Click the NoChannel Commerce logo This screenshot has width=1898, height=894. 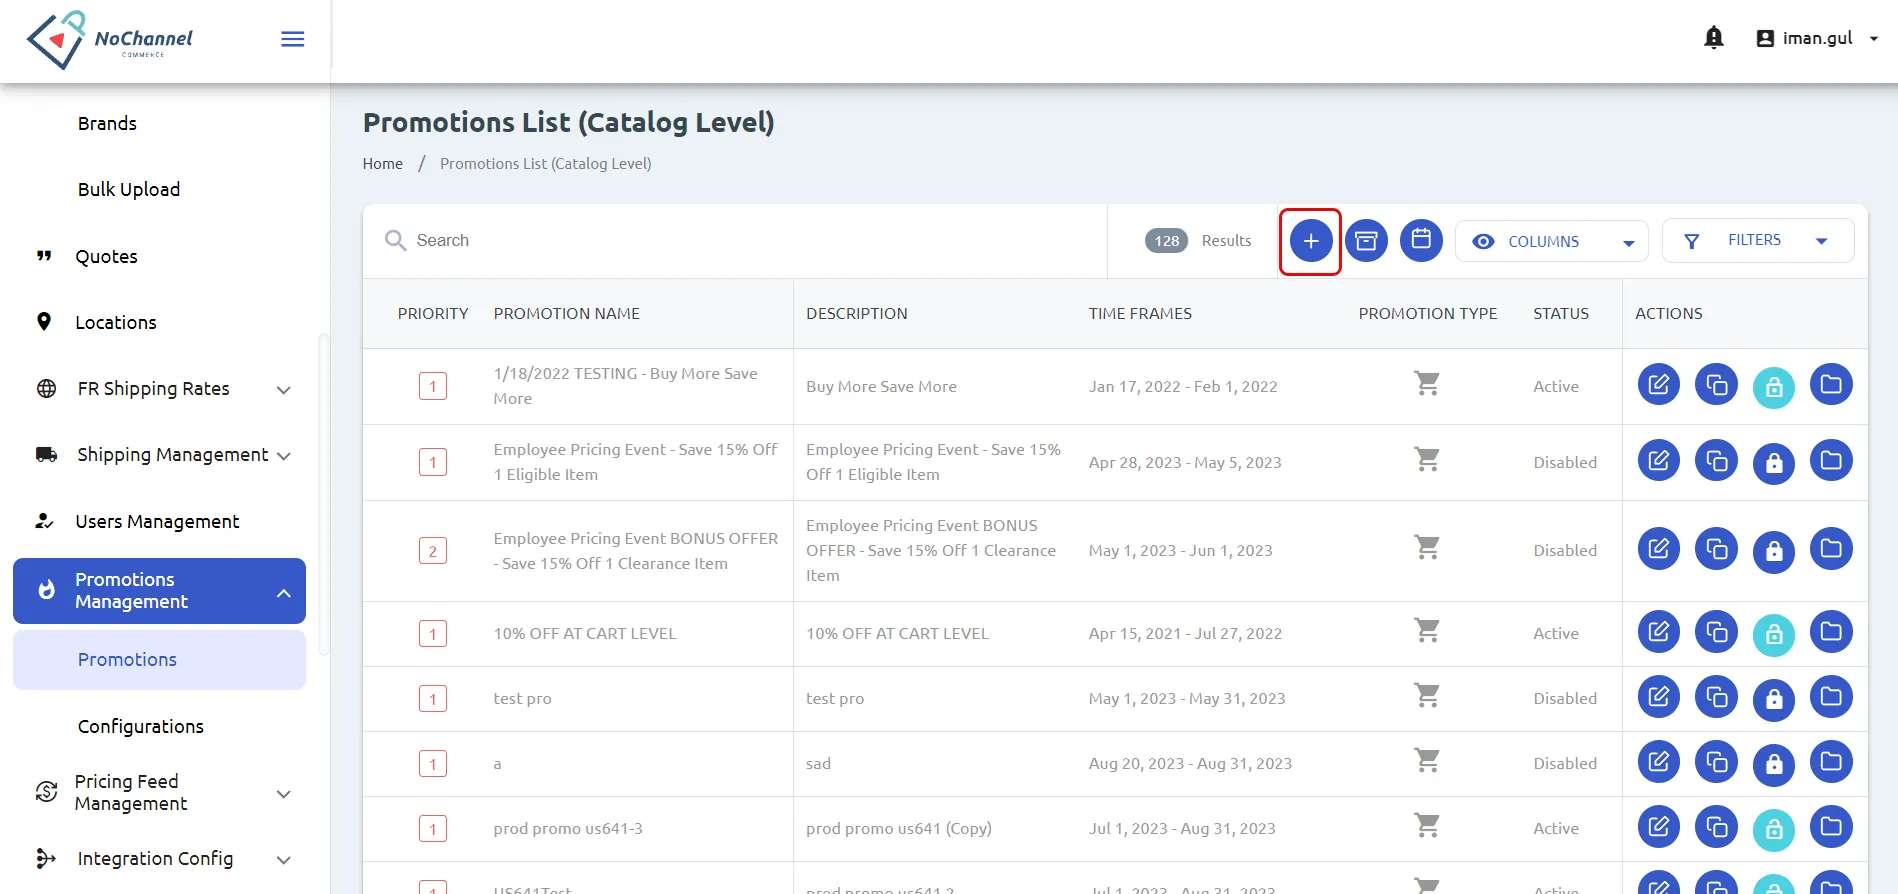110,40
